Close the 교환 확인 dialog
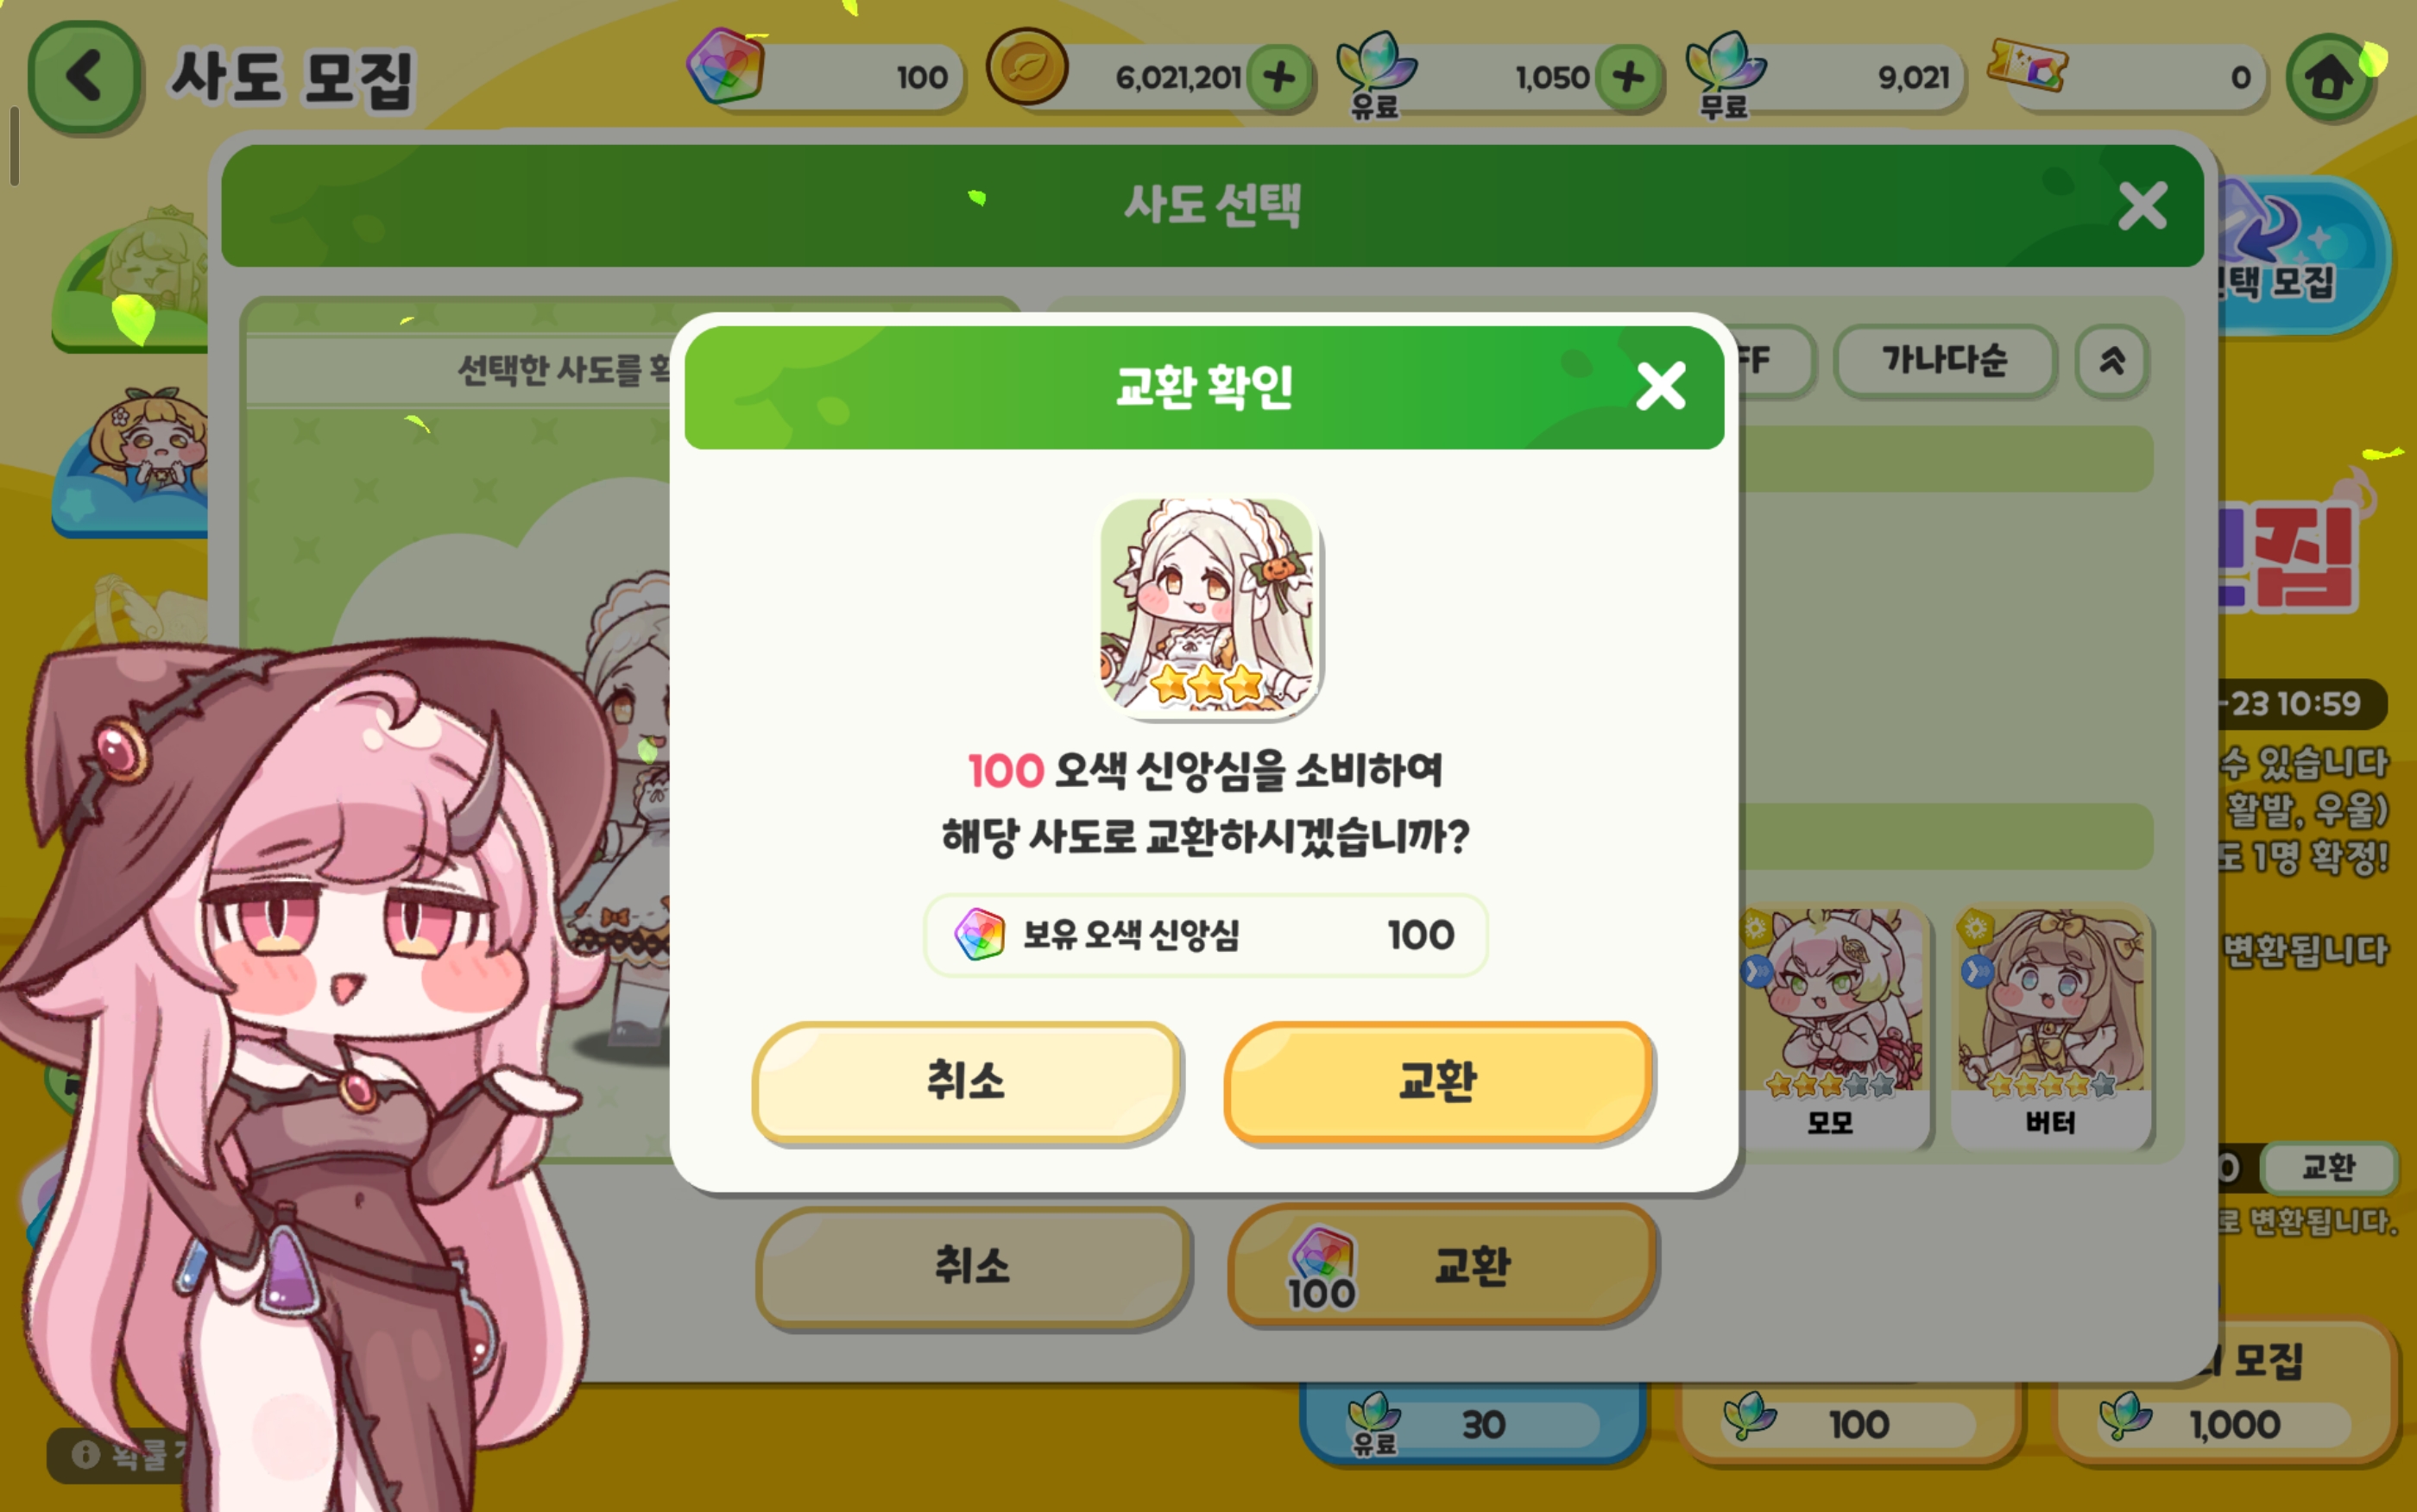 click(x=1661, y=386)
